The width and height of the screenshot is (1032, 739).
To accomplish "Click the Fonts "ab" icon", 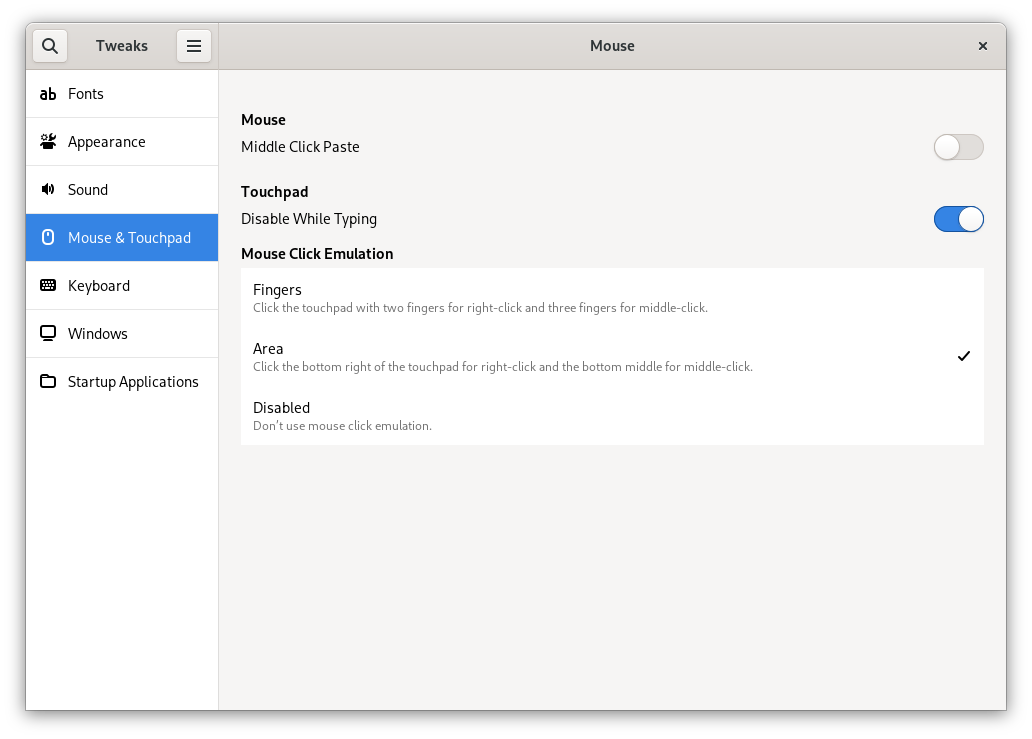I will tap(48, 93).
